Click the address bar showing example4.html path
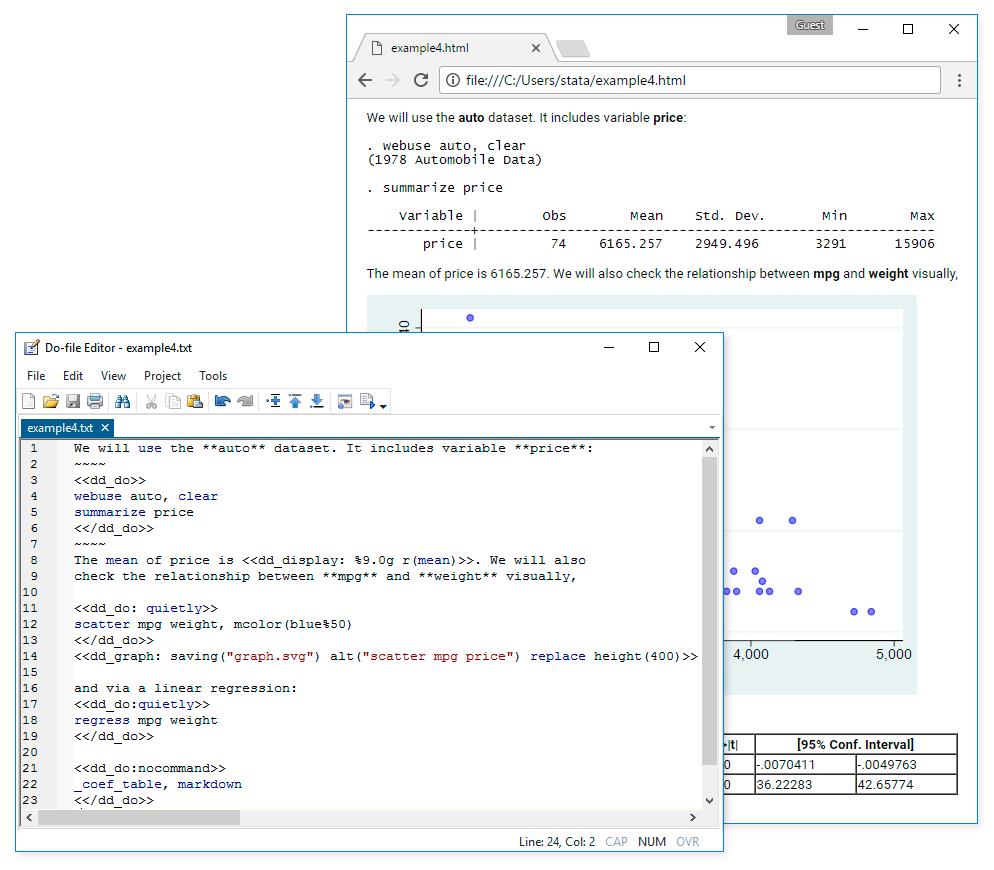The width and height of the screenshot is (994, 870). point(690,81)
